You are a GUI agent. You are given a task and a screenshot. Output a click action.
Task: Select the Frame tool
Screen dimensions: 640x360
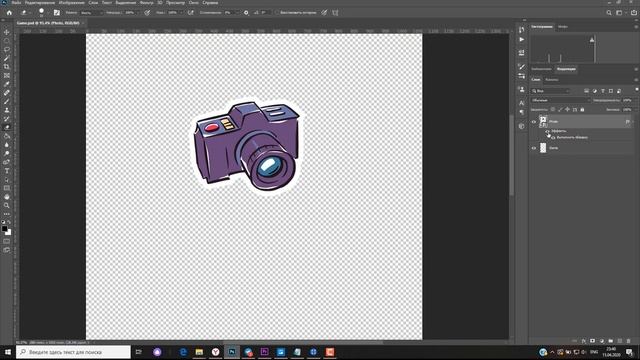click(x=7, y=76)
